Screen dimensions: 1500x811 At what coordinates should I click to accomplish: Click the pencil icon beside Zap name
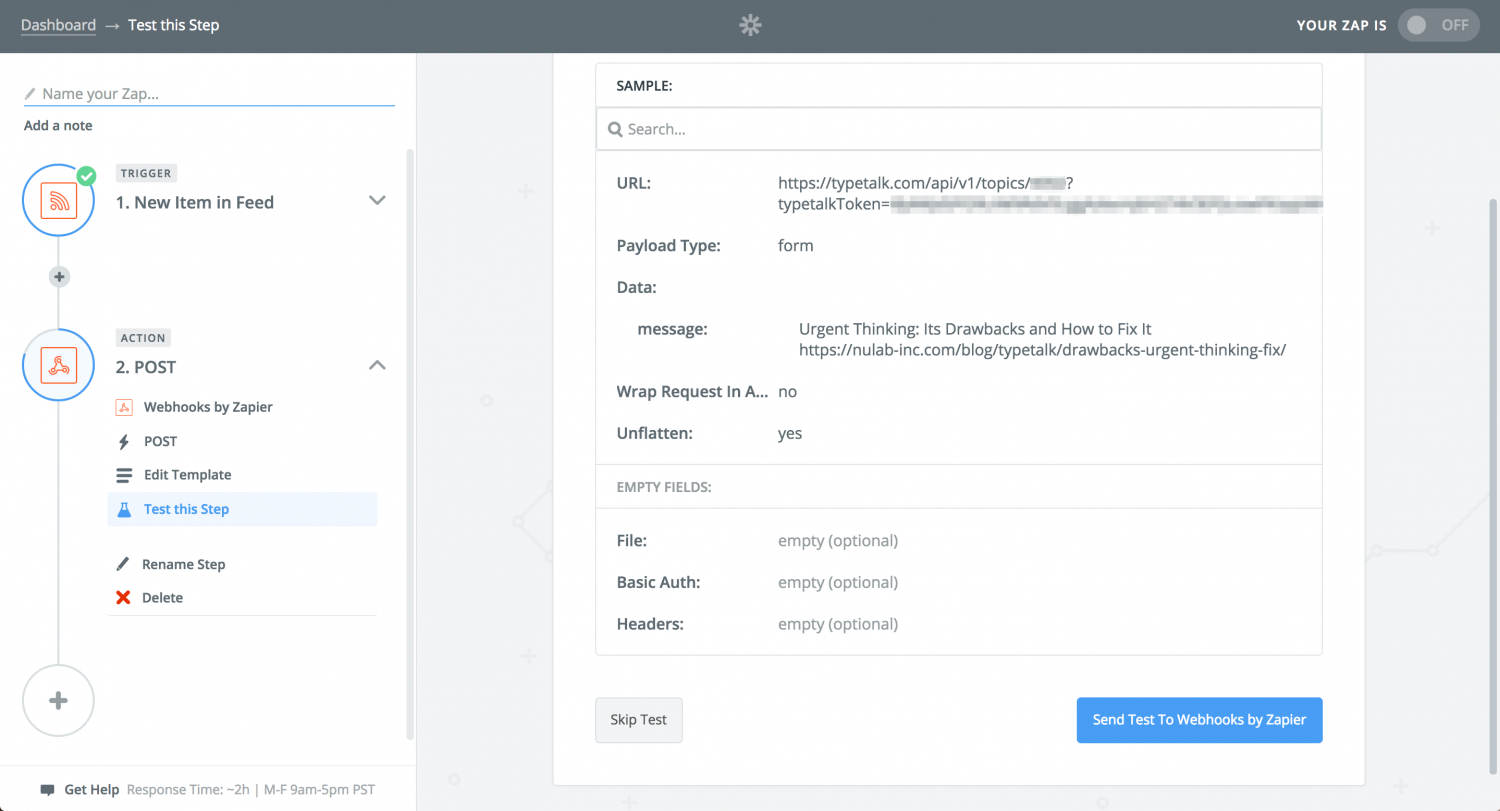coord(30,94)
